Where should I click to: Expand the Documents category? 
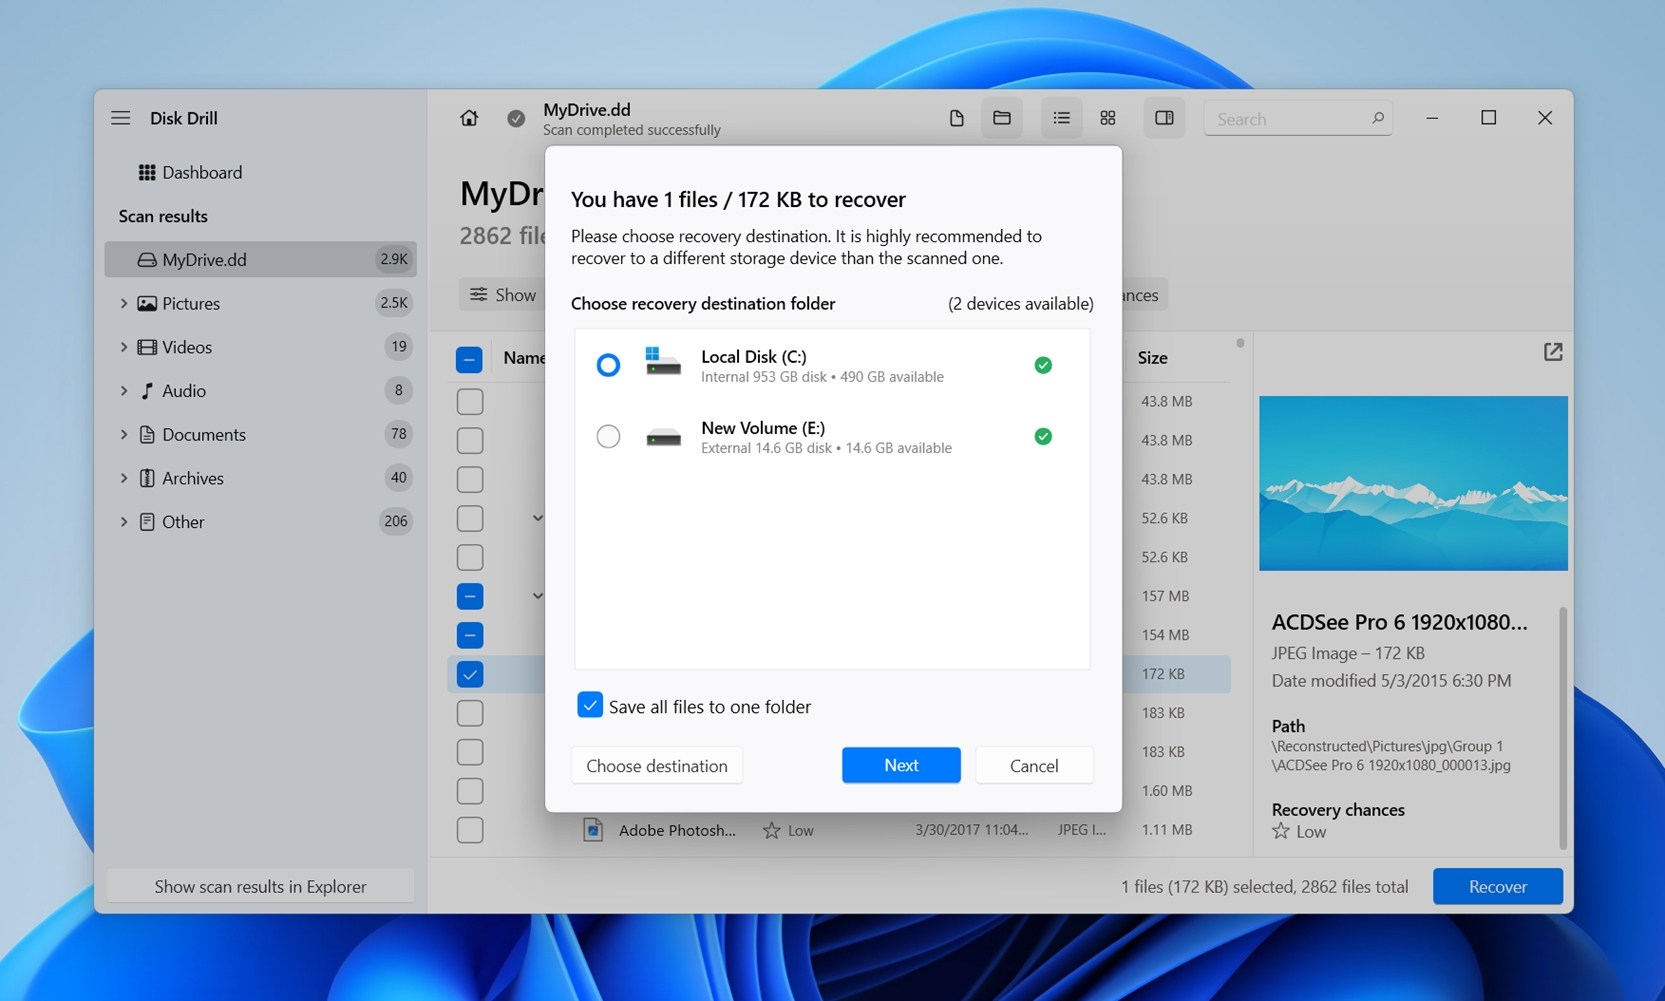124,434
